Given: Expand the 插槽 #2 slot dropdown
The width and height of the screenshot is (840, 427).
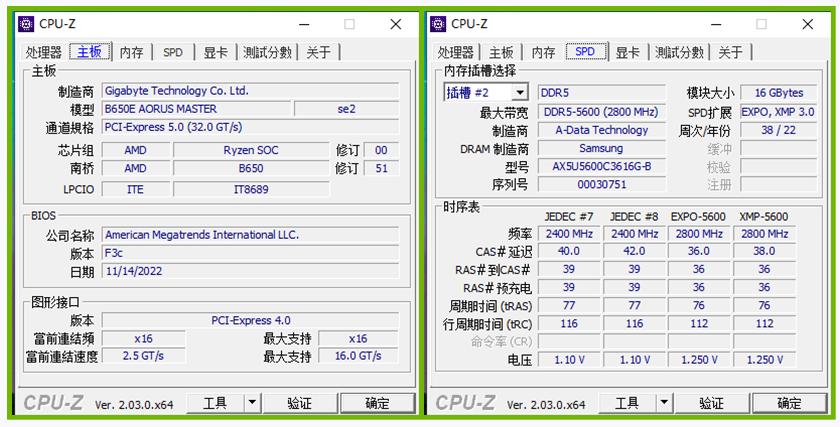Looking at the screenshot, I should (x=519, y=93).
